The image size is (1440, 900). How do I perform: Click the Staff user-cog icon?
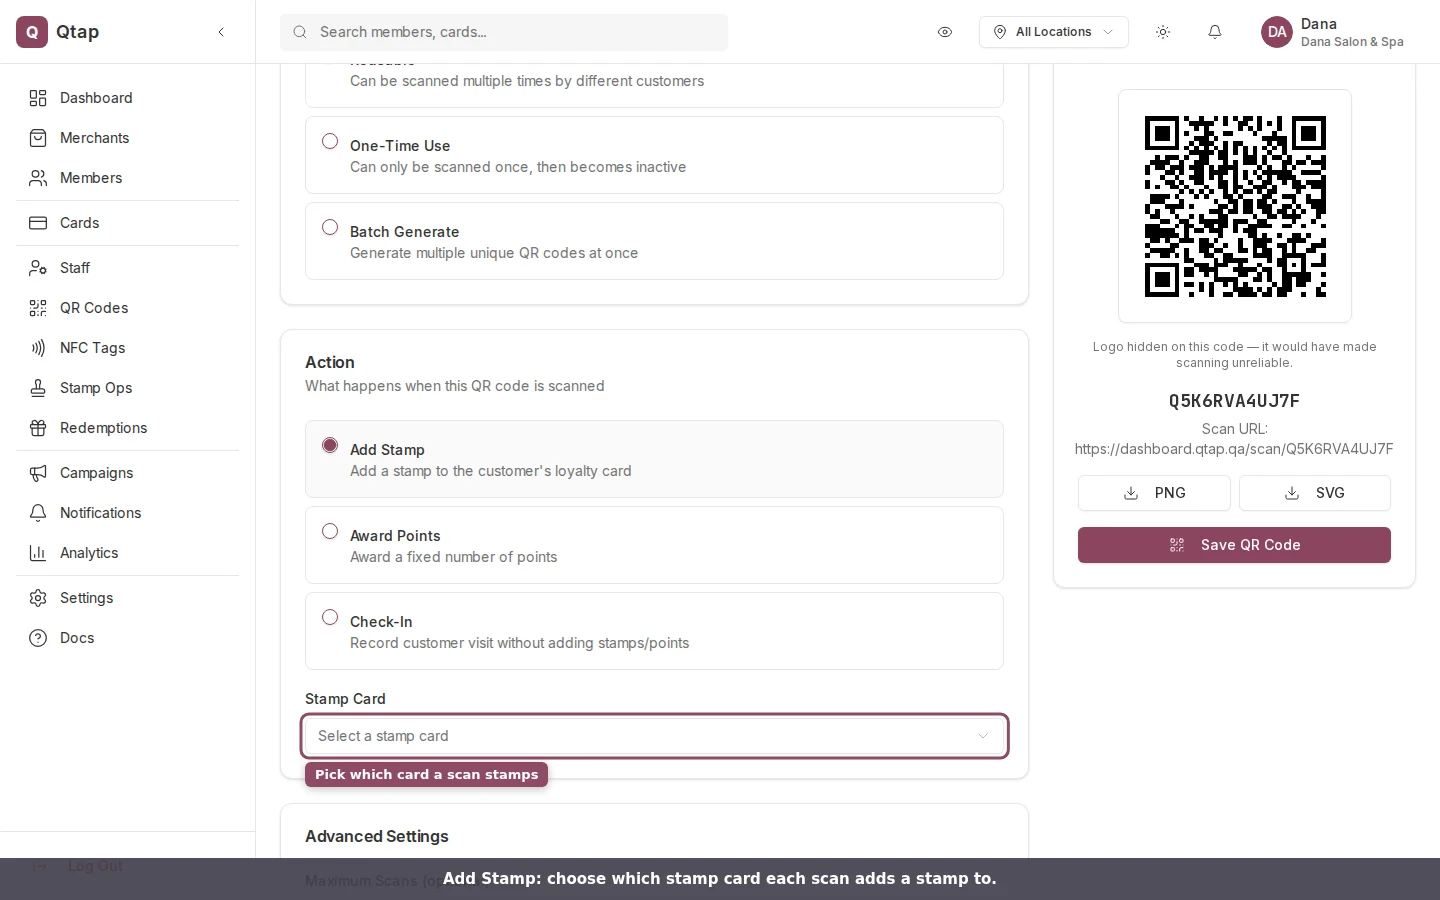[38, 268]
